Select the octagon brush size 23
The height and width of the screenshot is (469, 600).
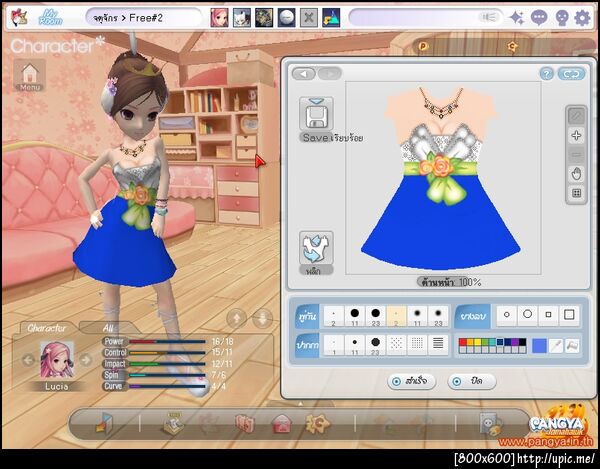[x=375, y=345]
